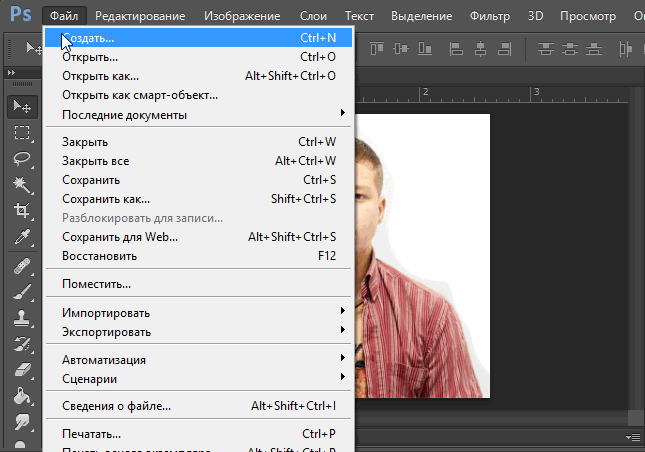Select the Clone Stamp tool

[x=21, y=318]
